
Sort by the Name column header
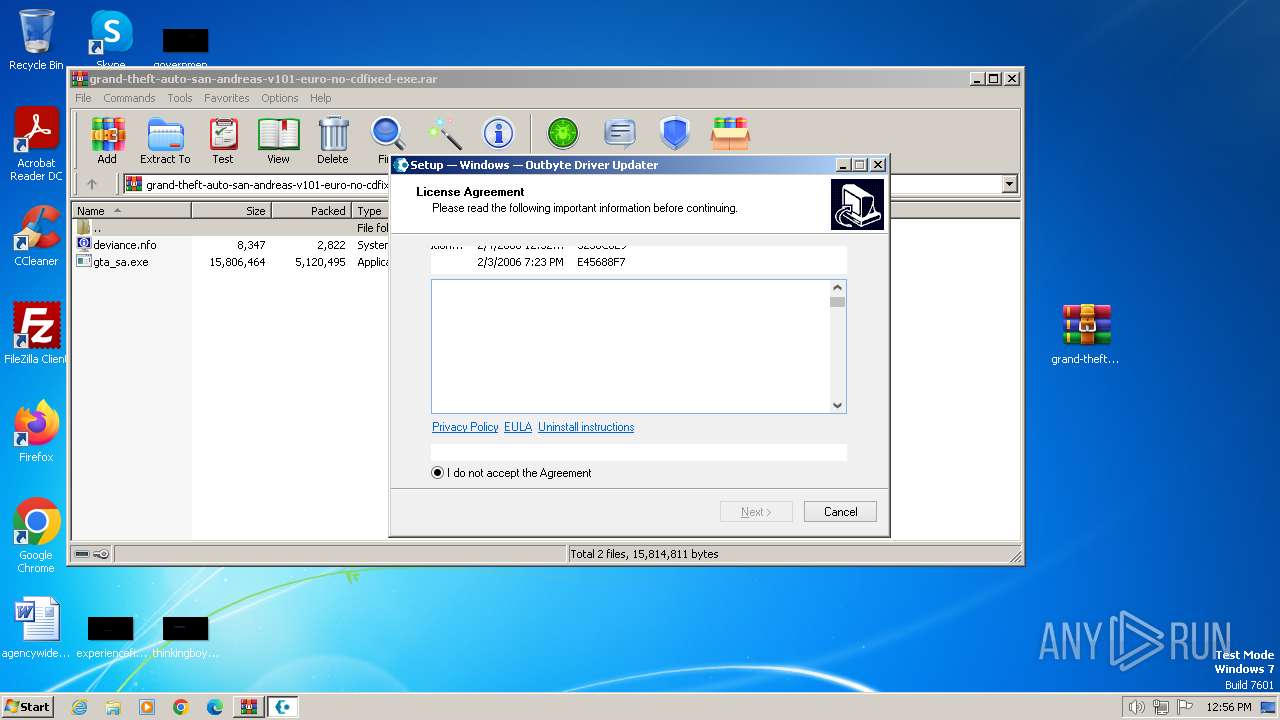coord(131,211)
